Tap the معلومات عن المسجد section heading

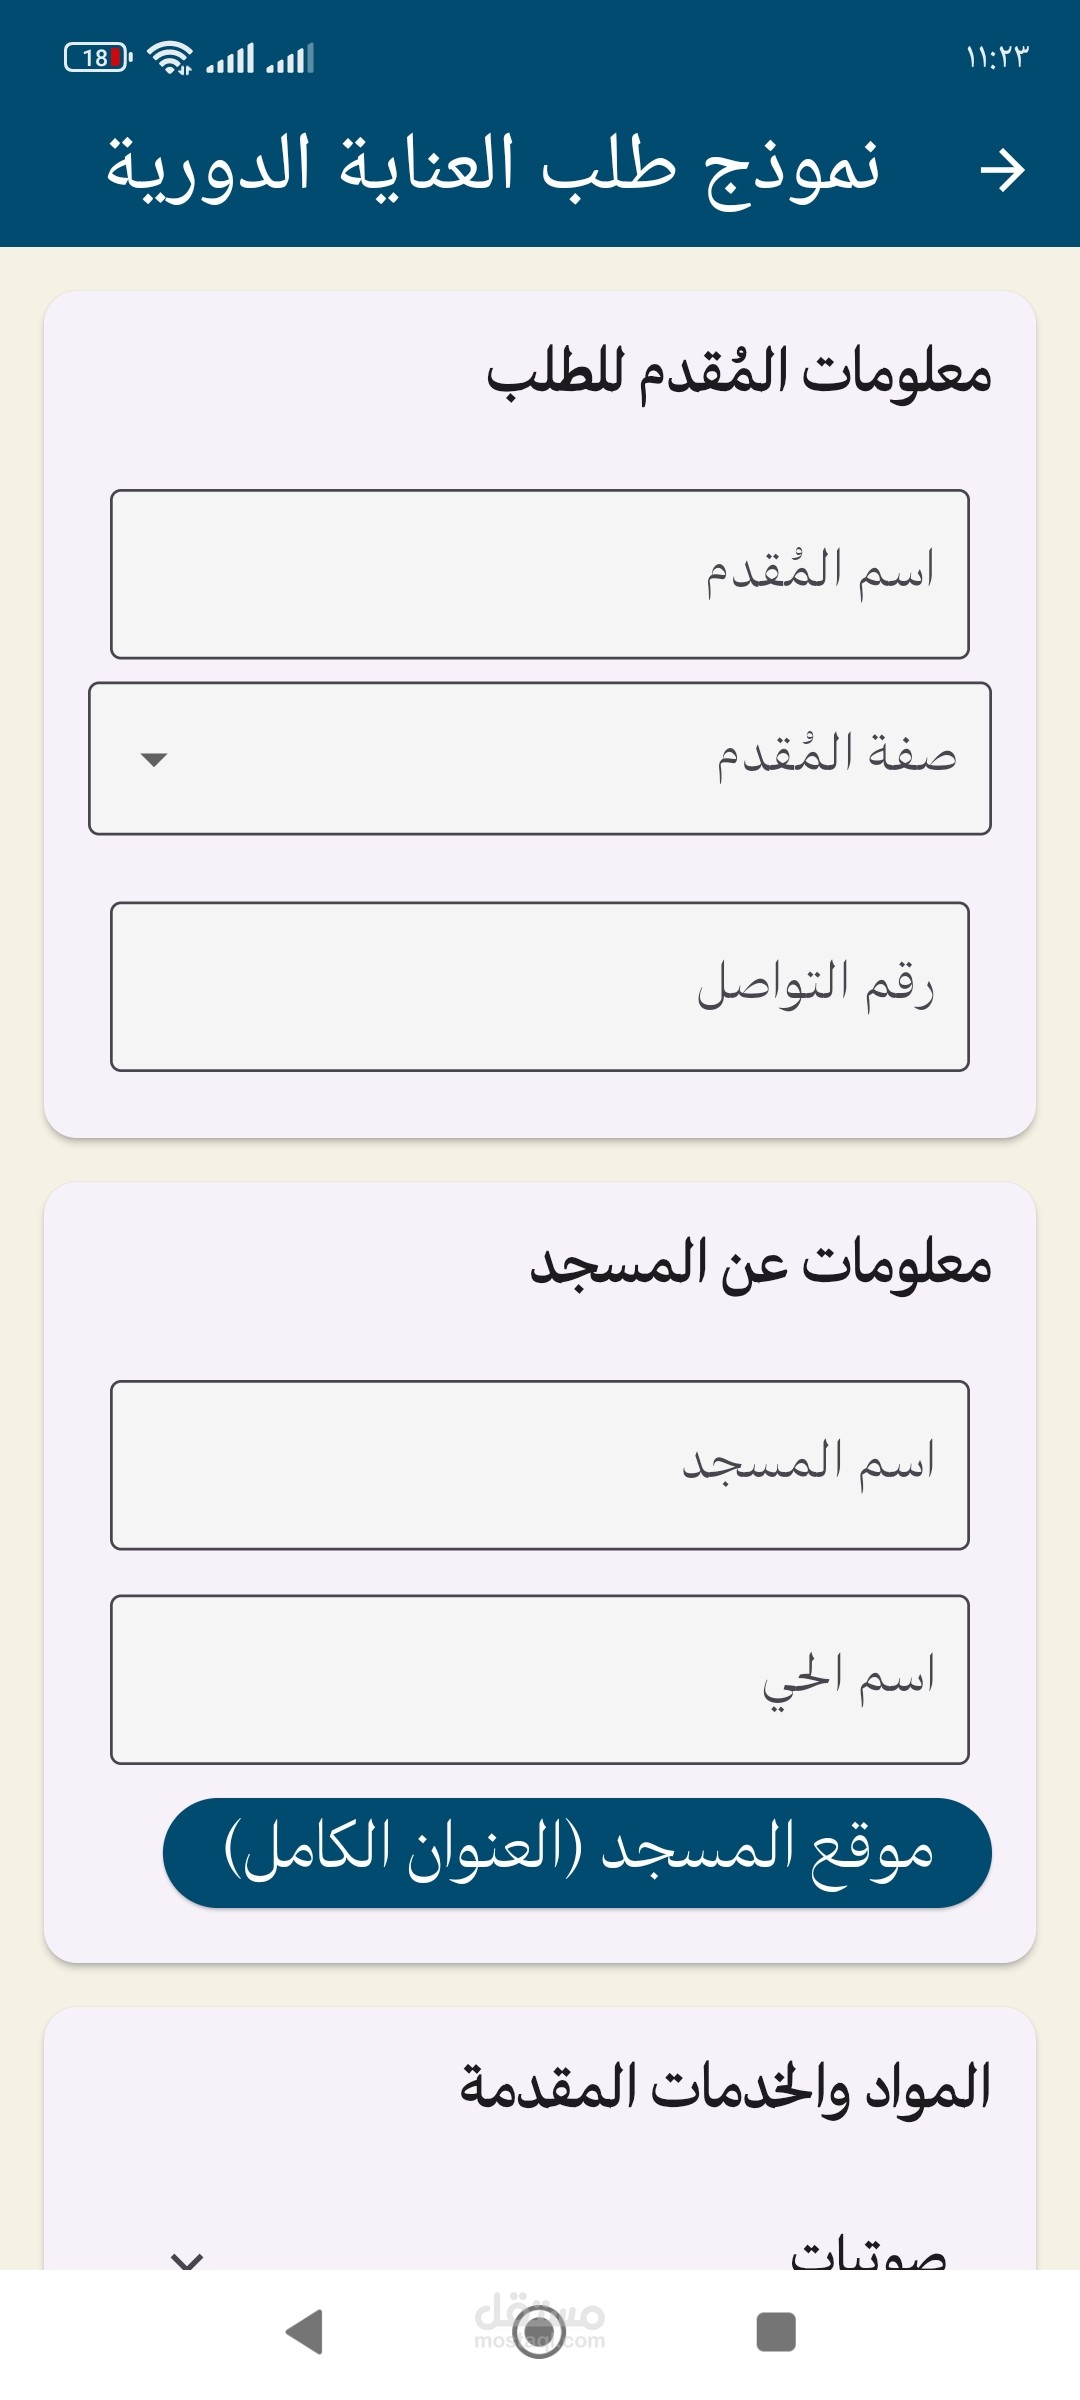click(760, 1265)
